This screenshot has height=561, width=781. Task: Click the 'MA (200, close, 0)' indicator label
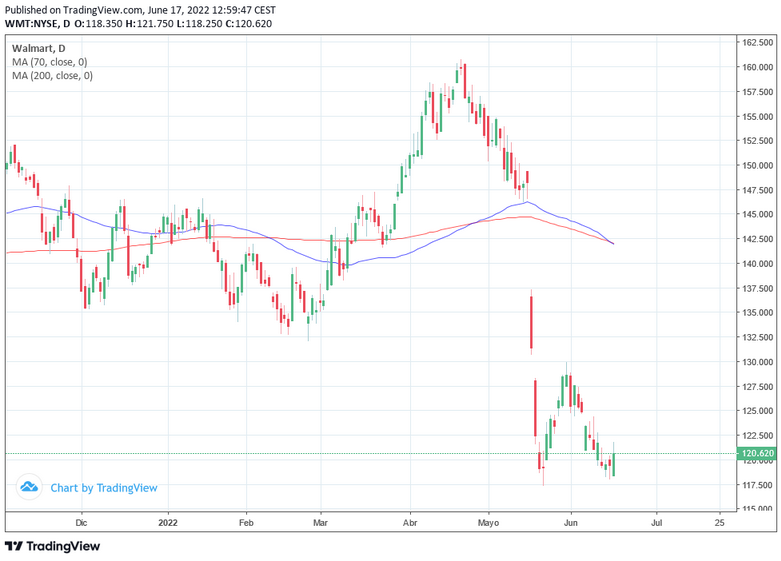52,76
